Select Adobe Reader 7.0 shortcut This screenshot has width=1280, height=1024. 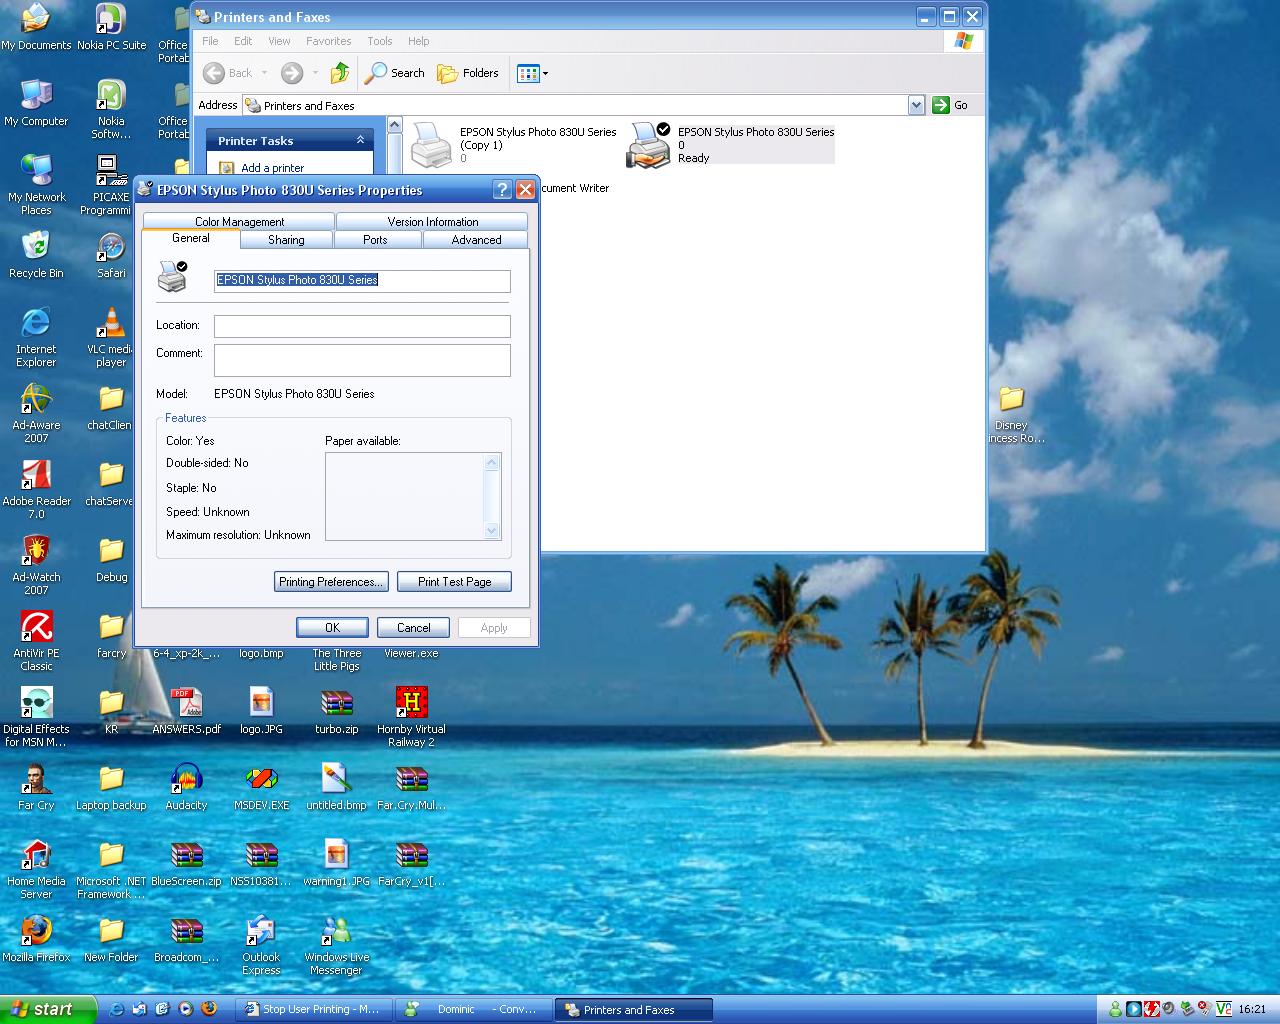tap(36, 489)
